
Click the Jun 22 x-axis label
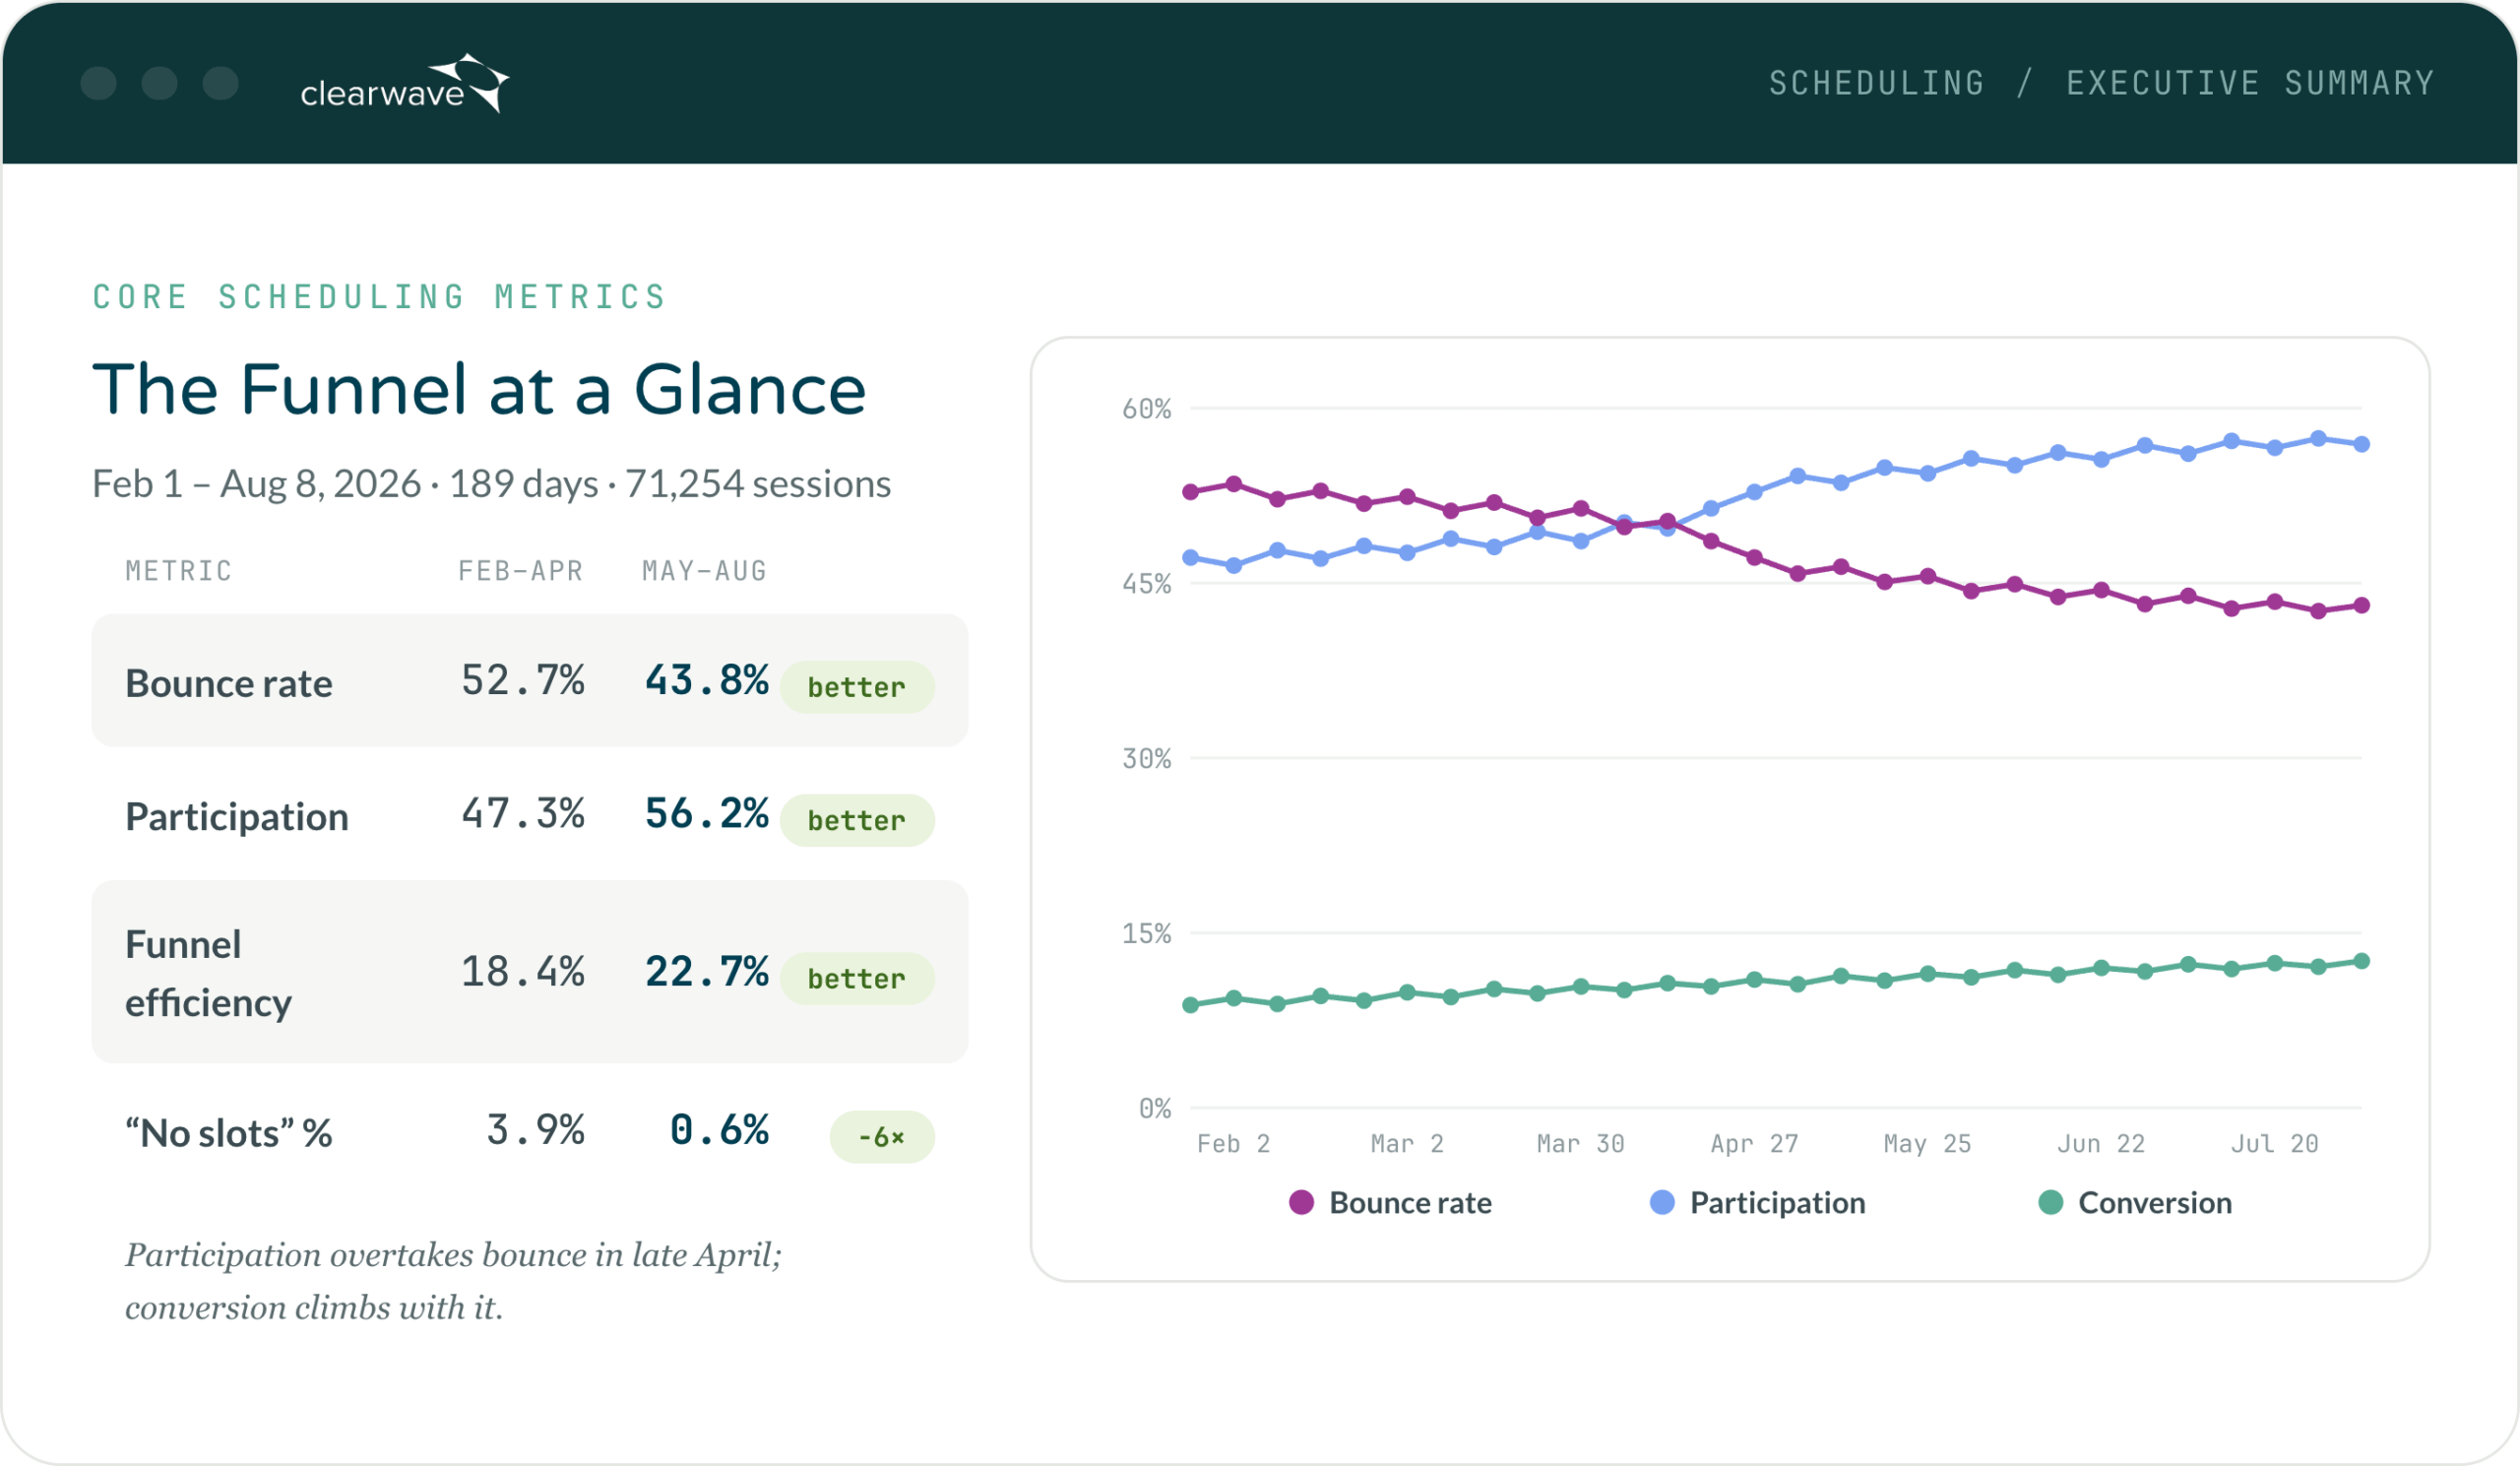[2101, 1143]
